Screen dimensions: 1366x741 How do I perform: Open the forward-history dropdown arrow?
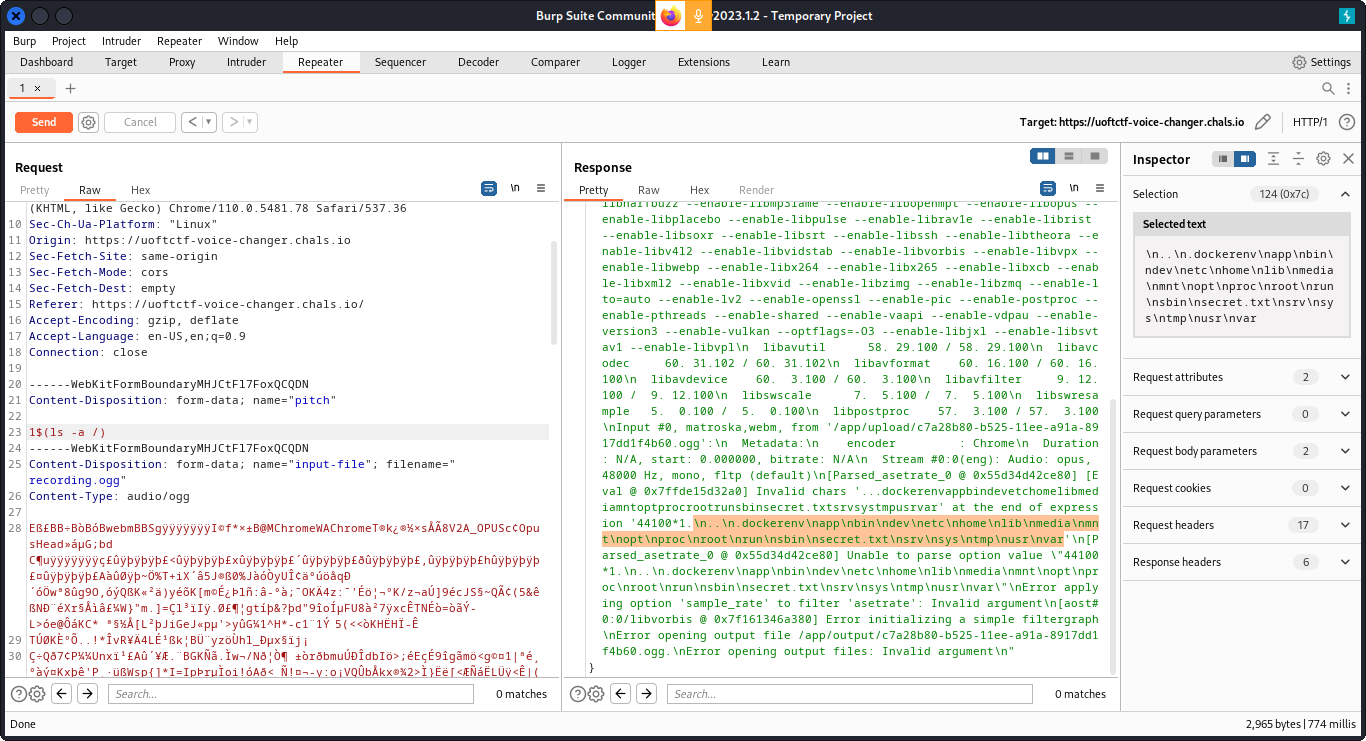pyautogui.click(x=250, y=122)
